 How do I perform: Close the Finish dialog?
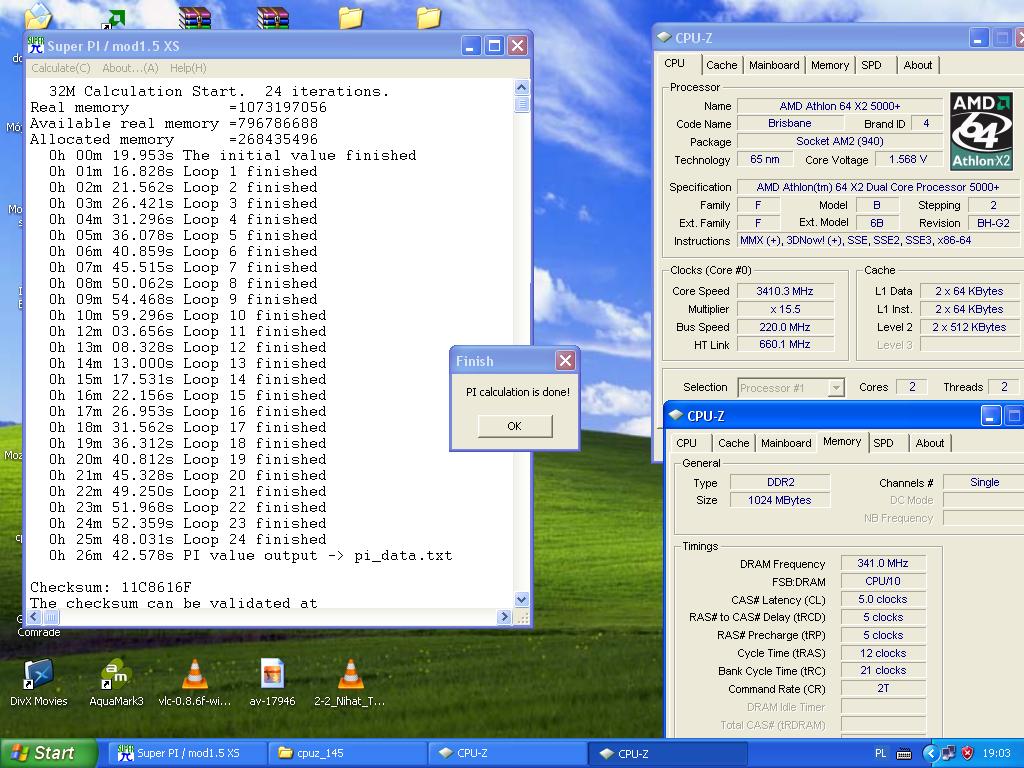tap(566, 360)
